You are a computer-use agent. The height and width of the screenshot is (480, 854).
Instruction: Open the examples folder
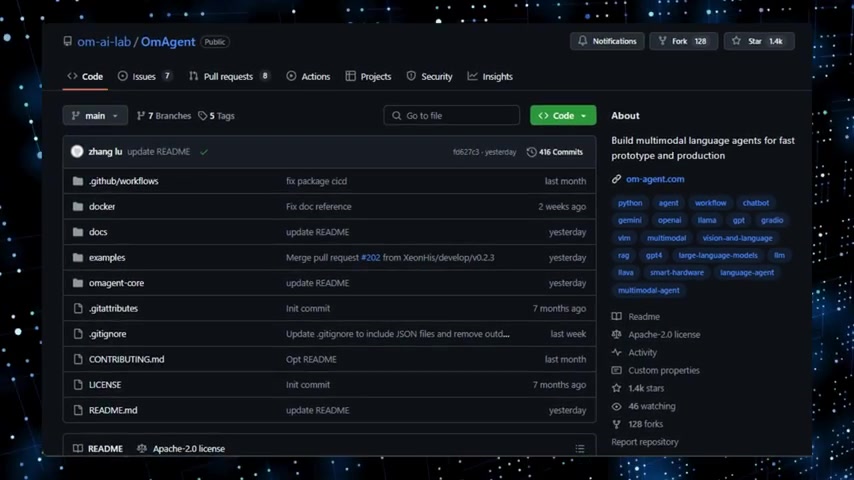(107, 257)
